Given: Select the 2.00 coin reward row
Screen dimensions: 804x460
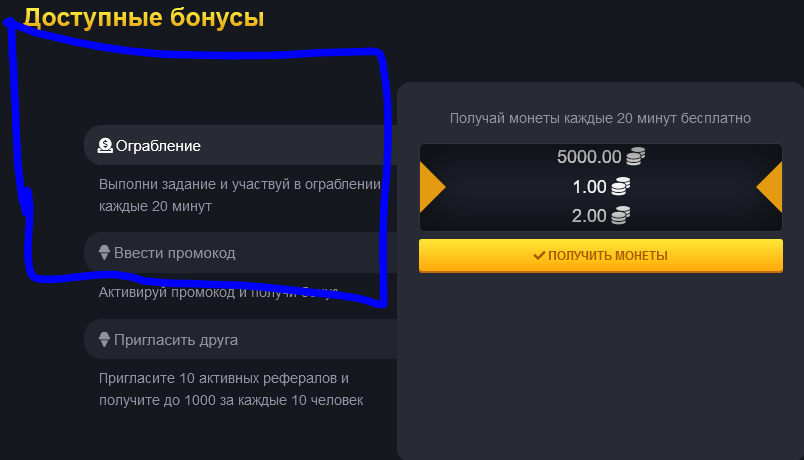Looking at the screenshot, I should click(x=590, y=215).
